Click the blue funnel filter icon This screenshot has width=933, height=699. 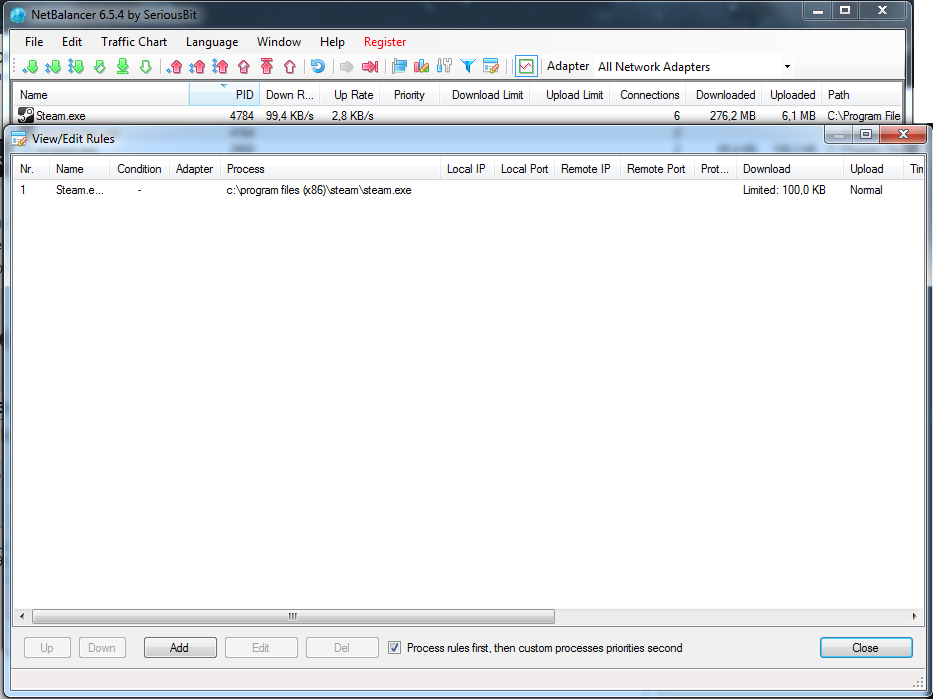[x=468, y=67]
